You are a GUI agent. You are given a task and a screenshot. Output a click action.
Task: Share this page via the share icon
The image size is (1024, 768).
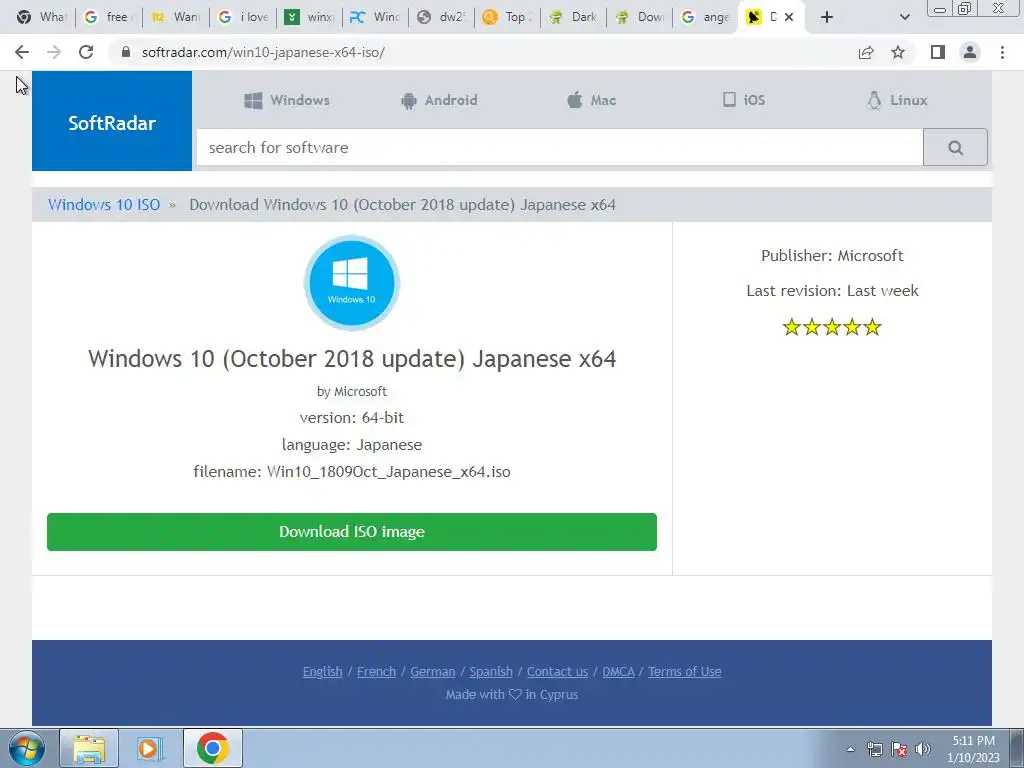pyautogui.click(x=866, y=52)
